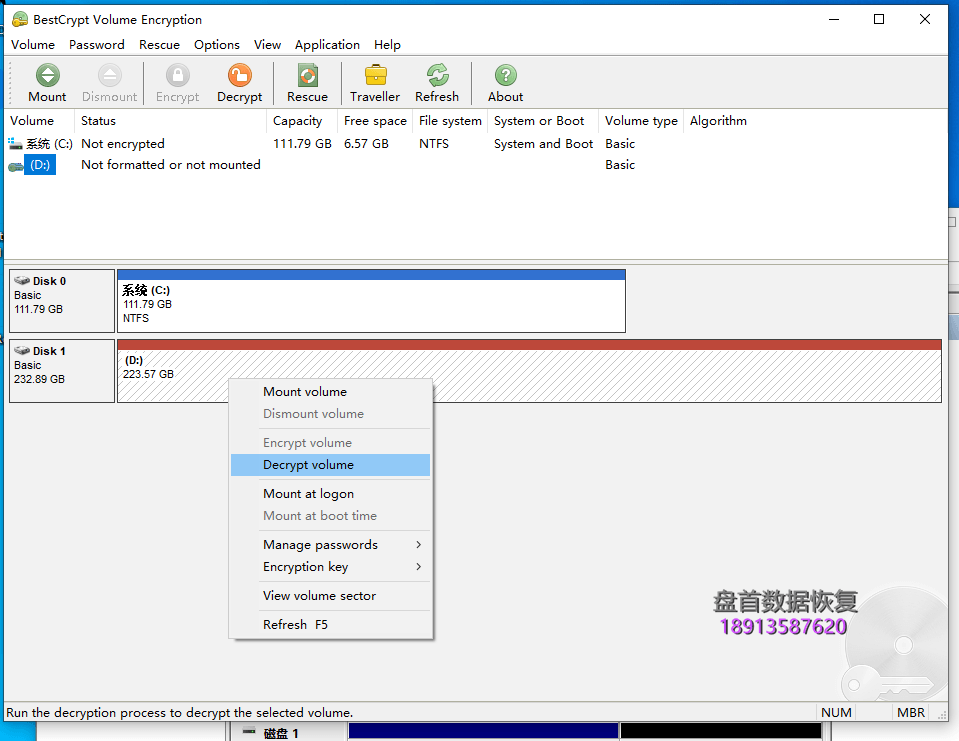Open the Application menu
The image size is (959, 741).
tap(327, 45)
